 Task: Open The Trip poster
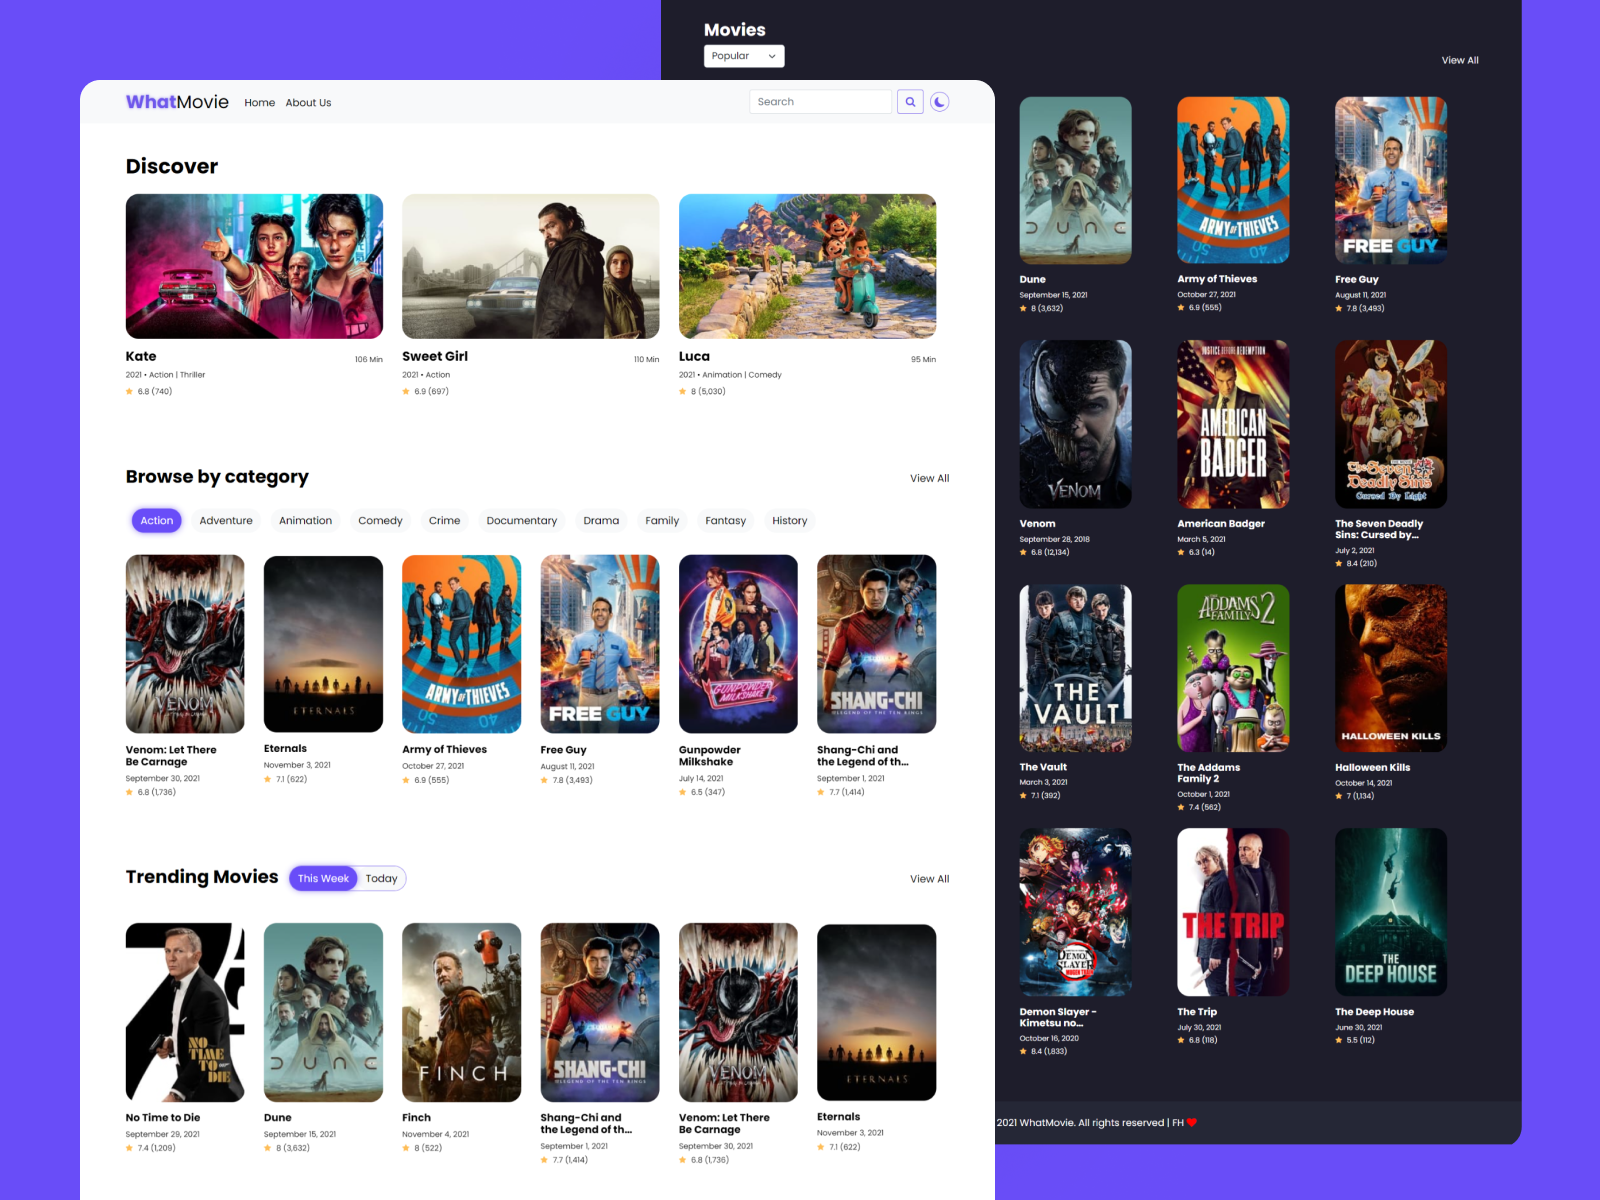coord(1233,912)
